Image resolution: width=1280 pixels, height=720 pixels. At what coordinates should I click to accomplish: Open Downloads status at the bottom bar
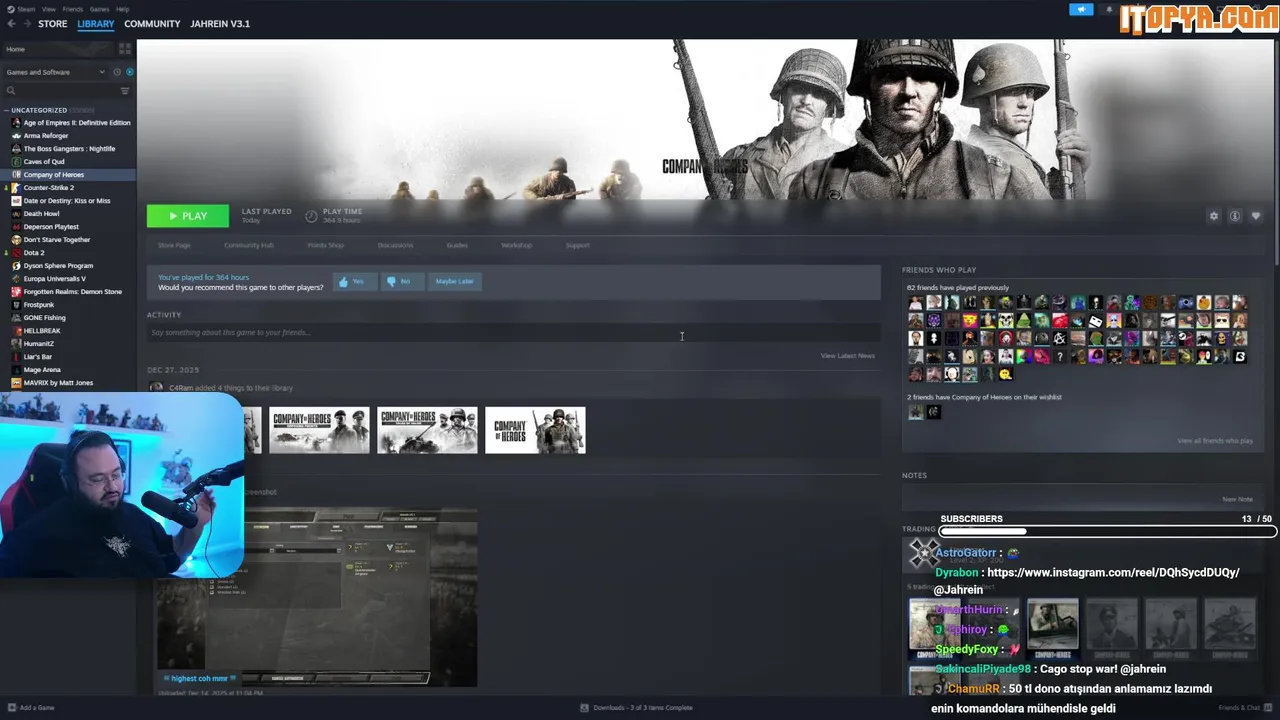(x=636, y=708)
